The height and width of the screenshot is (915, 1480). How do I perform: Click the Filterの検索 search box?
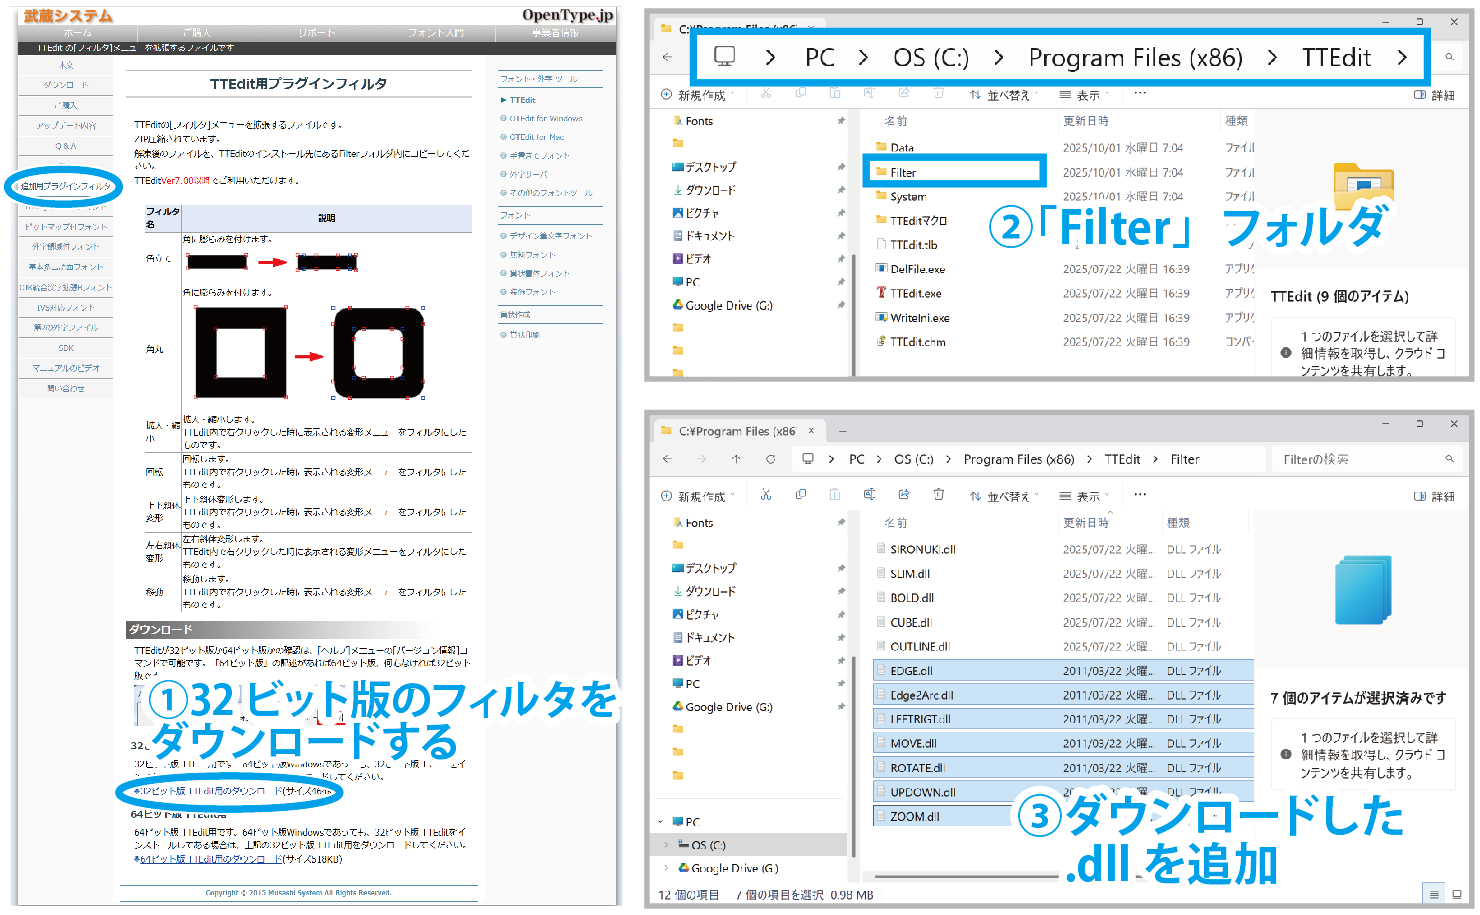1360,459
